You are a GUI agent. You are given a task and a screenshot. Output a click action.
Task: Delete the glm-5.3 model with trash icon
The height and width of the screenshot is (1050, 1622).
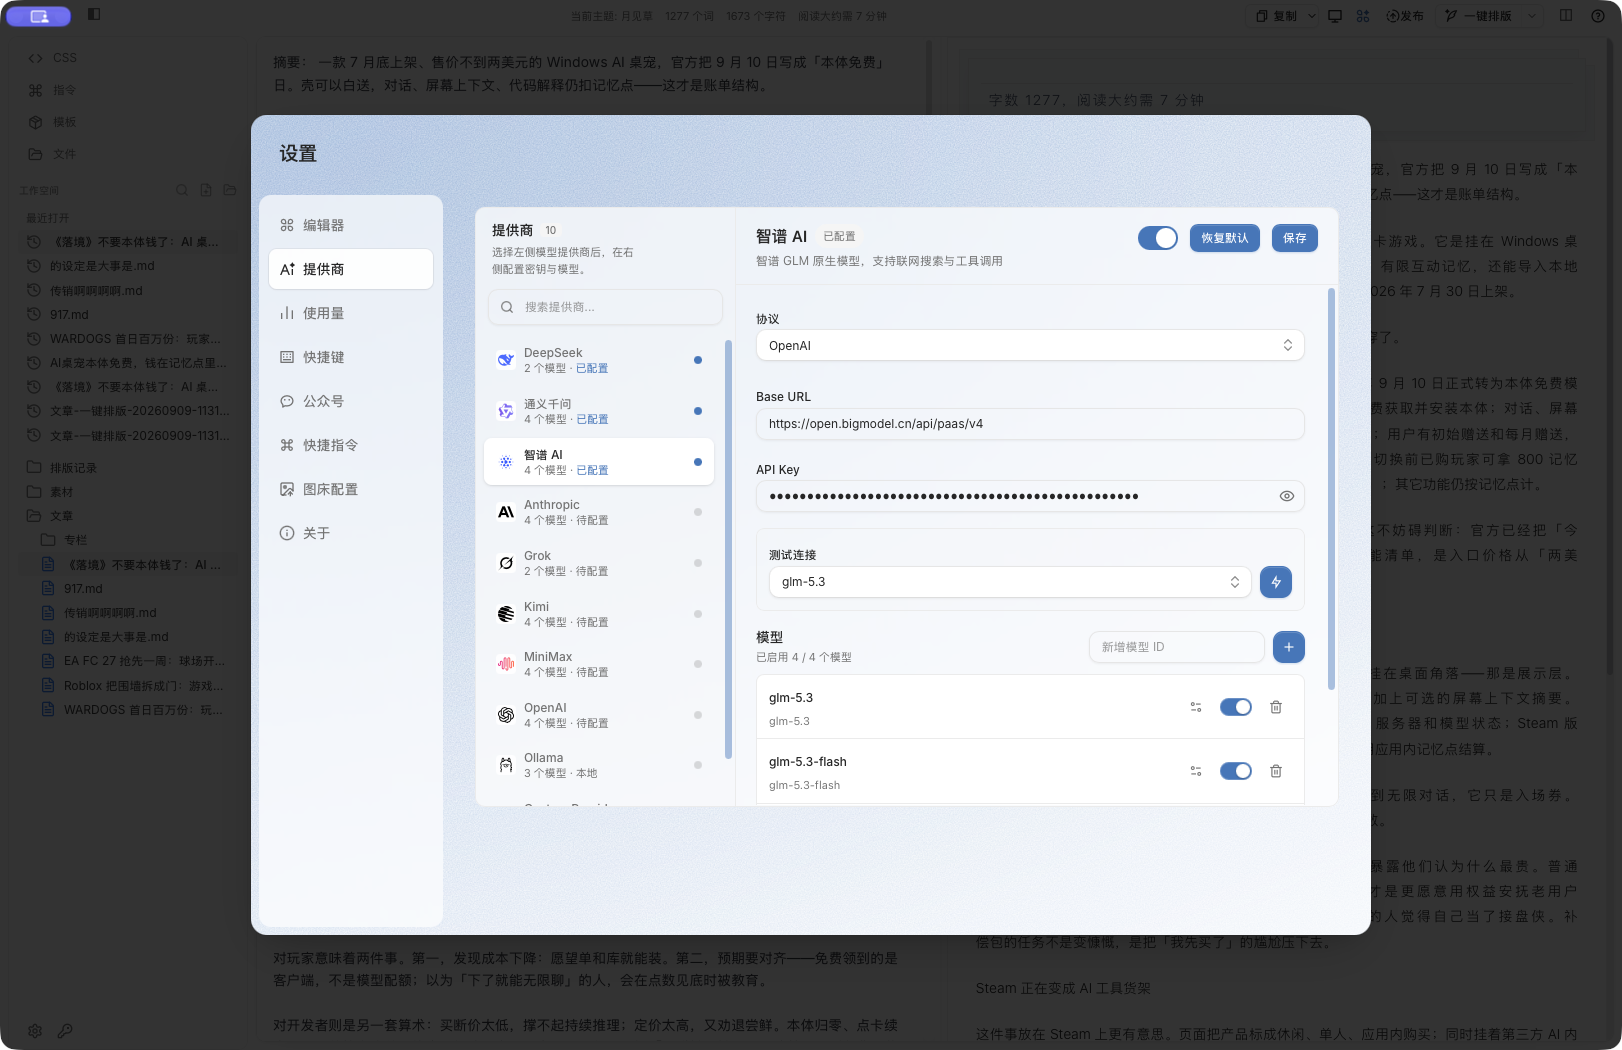coord(1276,707)
